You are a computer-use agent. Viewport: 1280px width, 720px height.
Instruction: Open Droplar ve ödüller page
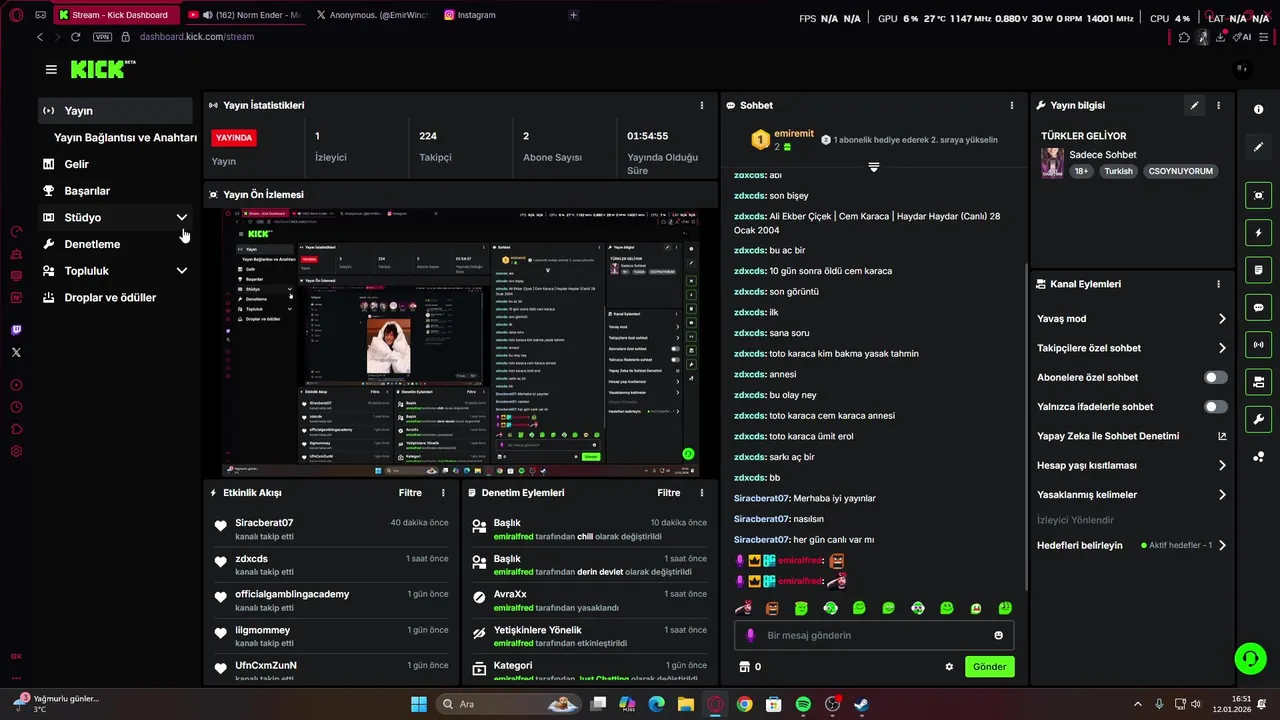coord(115,298)
